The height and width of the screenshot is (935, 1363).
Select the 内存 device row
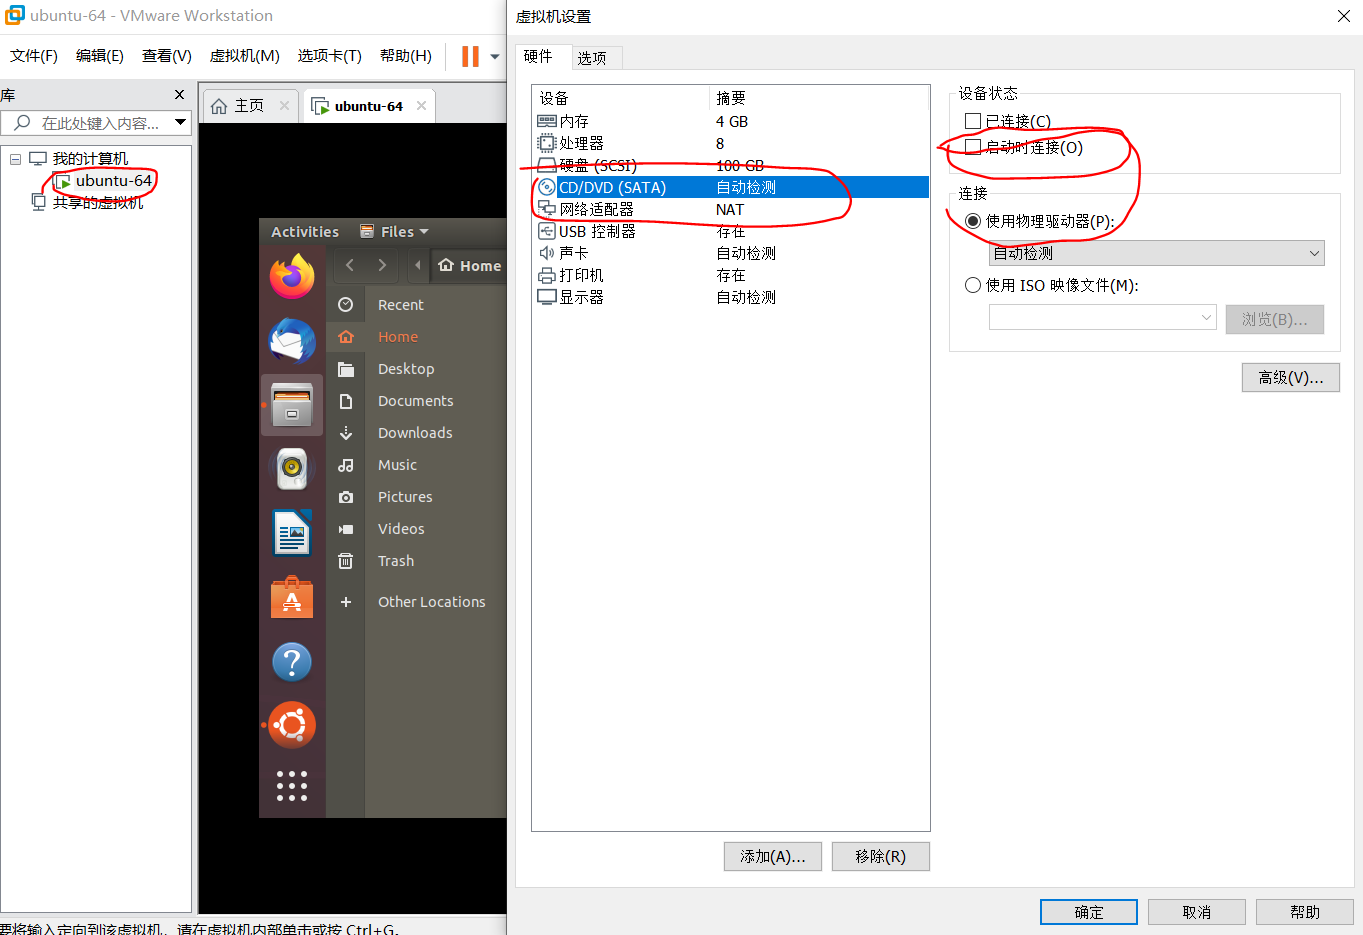click(731, 121)
